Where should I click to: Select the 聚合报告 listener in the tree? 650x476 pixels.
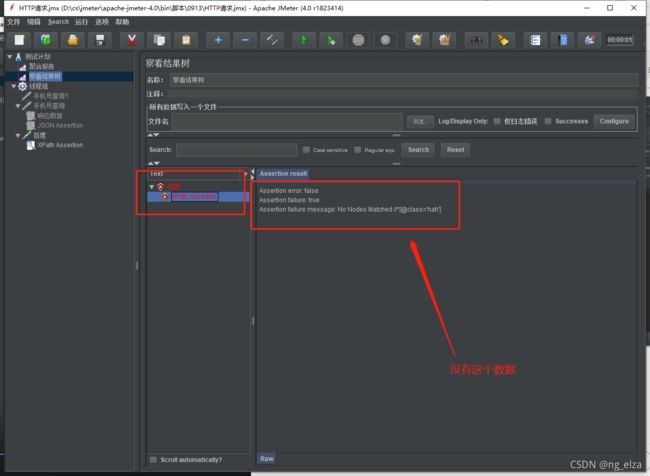(x=41, y=66)
